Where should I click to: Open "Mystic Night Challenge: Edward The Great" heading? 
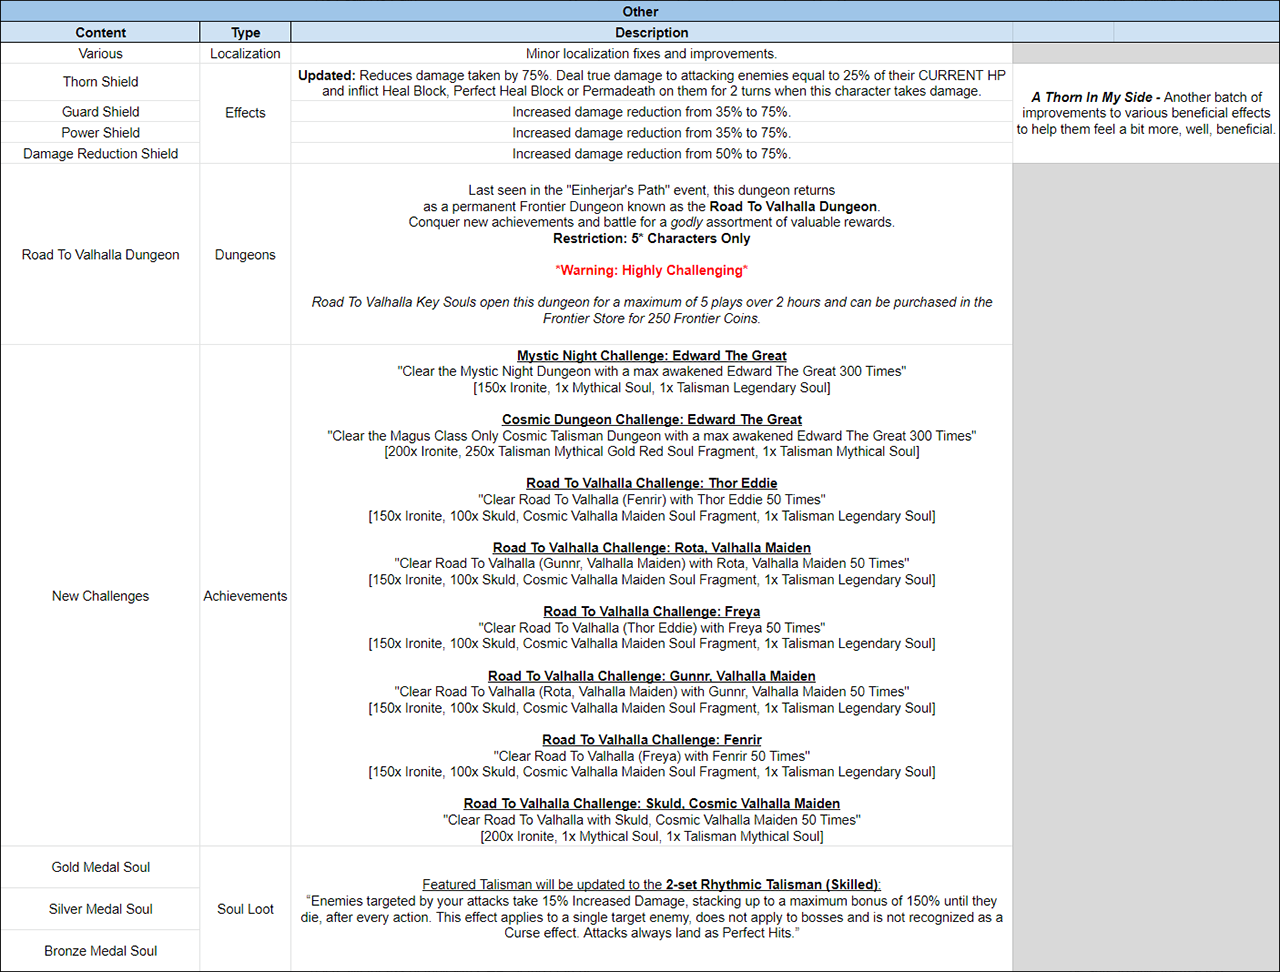point(651,356)
